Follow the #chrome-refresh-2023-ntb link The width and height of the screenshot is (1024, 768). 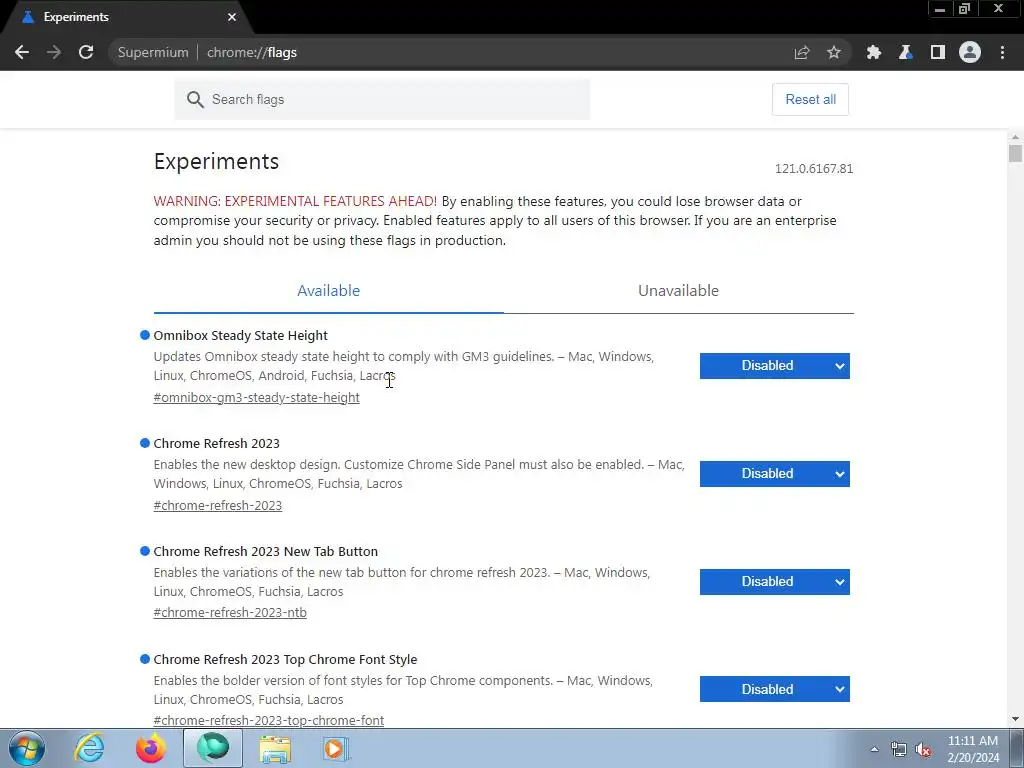[230, 613]
